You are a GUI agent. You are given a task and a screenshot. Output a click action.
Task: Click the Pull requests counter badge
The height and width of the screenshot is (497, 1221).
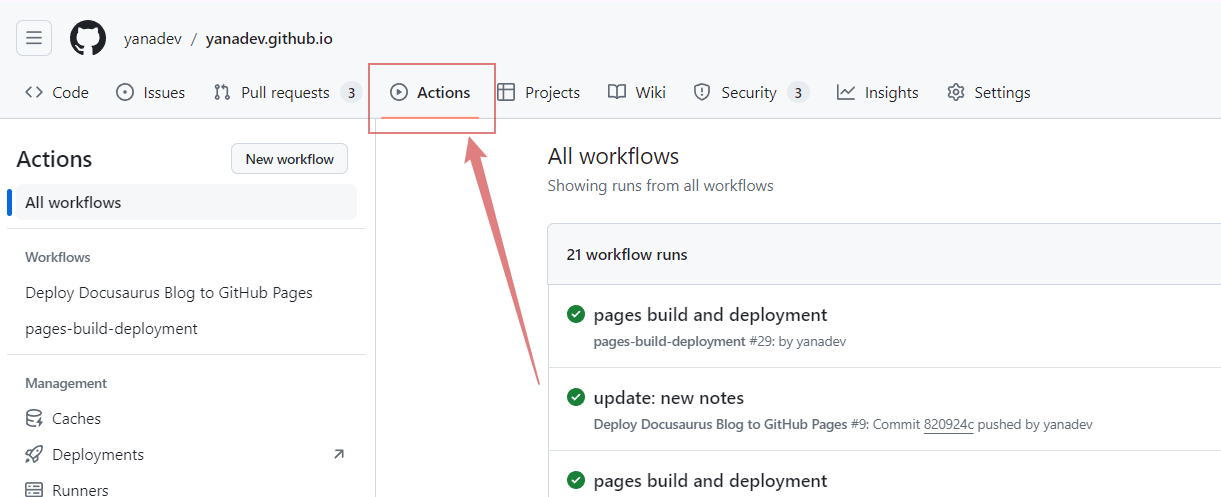pyautogui.click(x=350, y=93)
